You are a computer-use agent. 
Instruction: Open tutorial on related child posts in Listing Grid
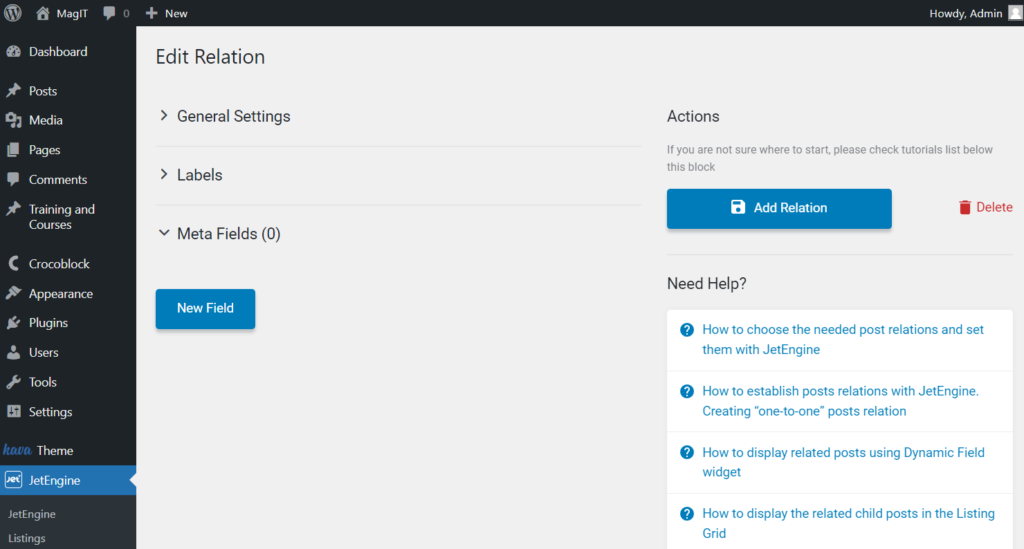point(848,524)
